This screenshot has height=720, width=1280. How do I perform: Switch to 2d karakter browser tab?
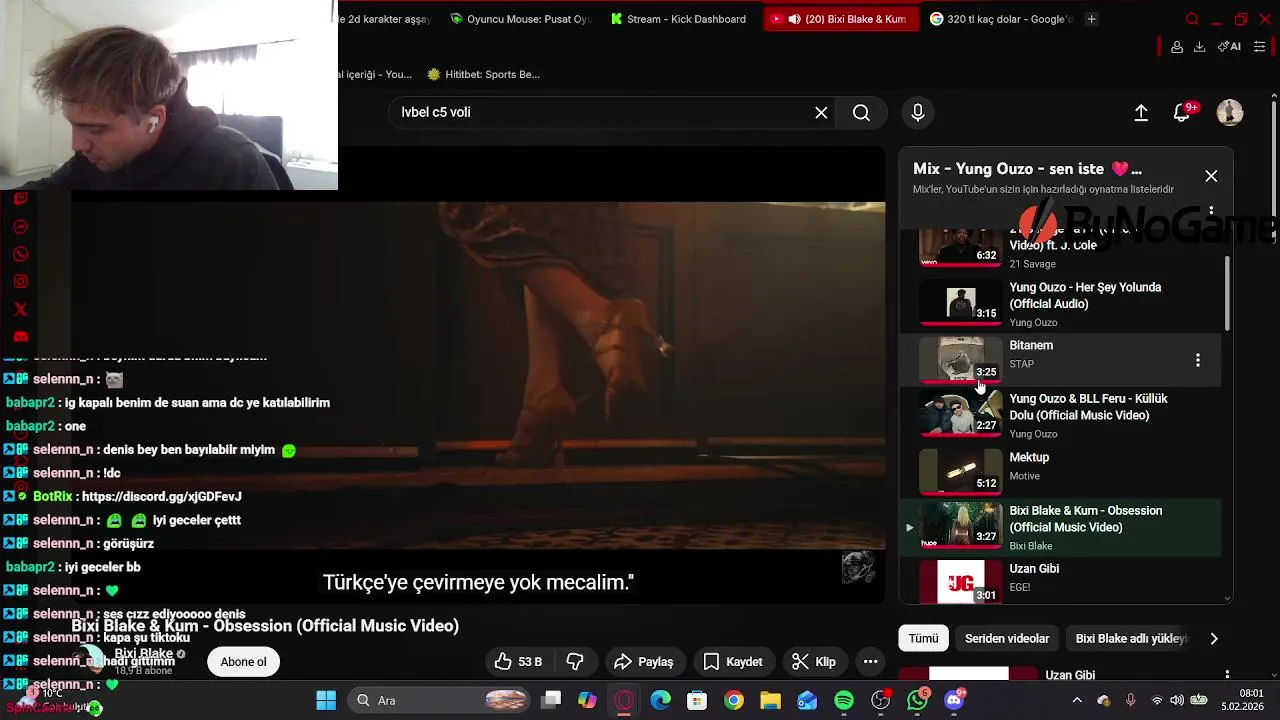tap(385, 19)
